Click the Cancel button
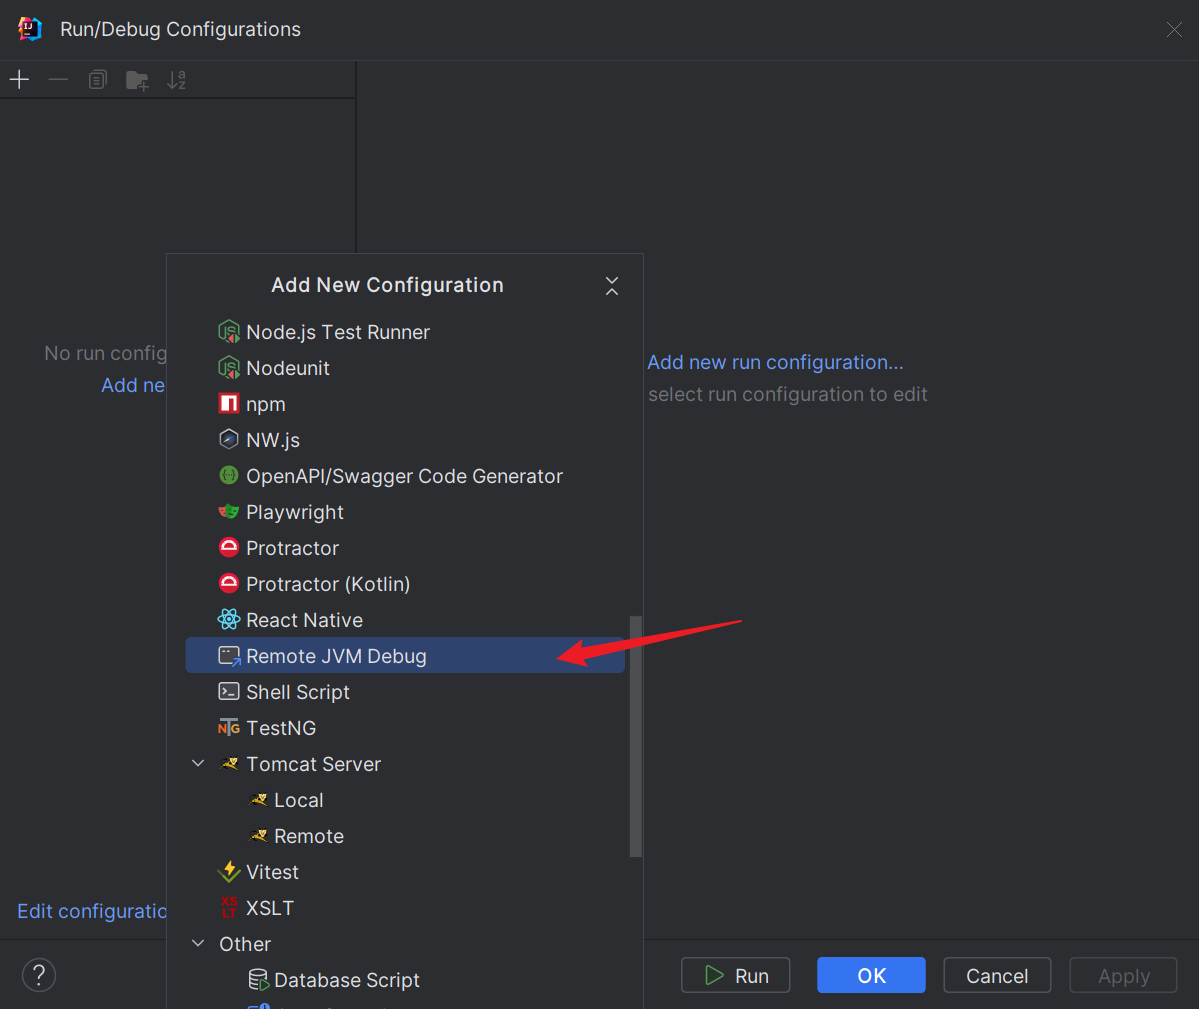Viewport: 1199px width, 1009px height. 997,975
